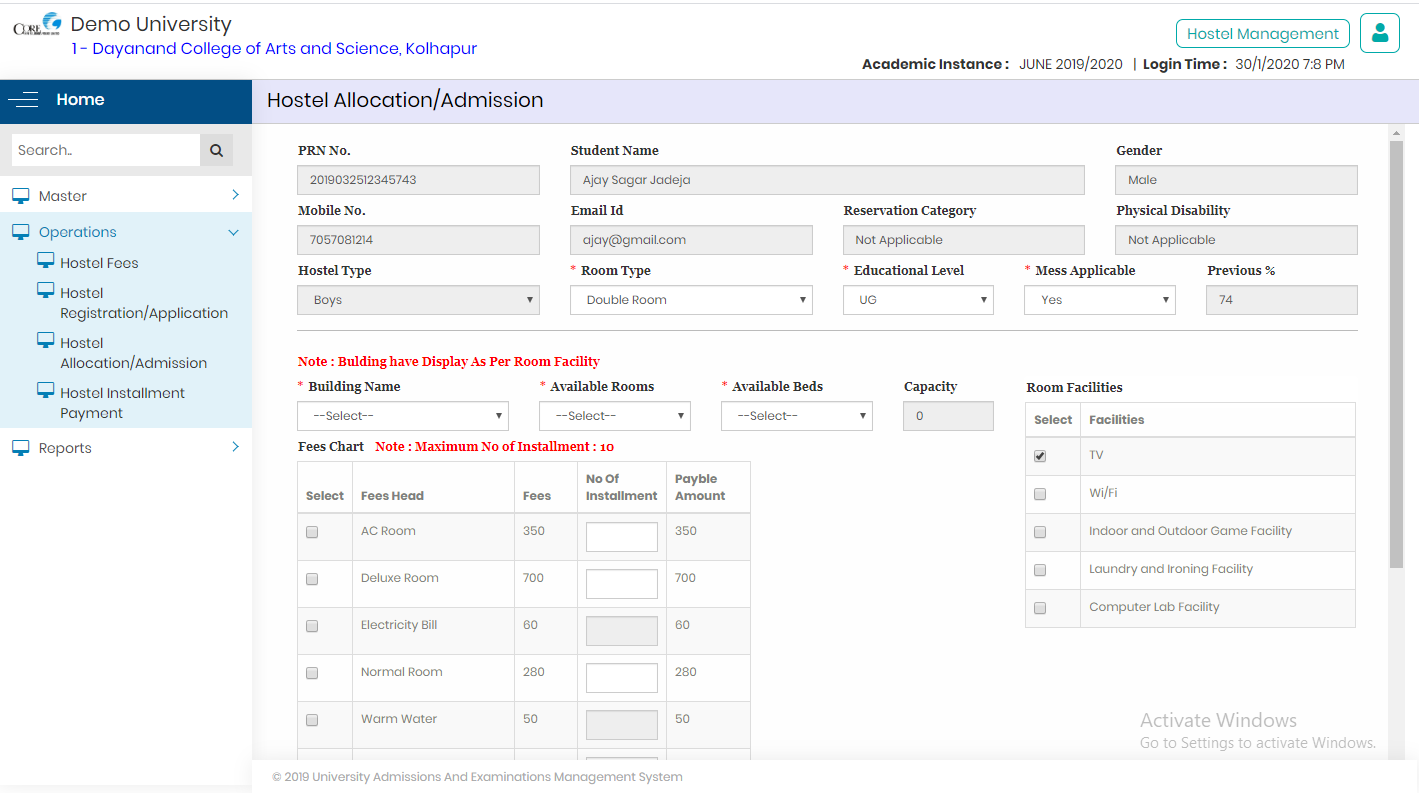This screenshot has height=793, width=1419.
Task: Click the No Of Installment field for Deluxe Room
Action: [x=621, y=583]
